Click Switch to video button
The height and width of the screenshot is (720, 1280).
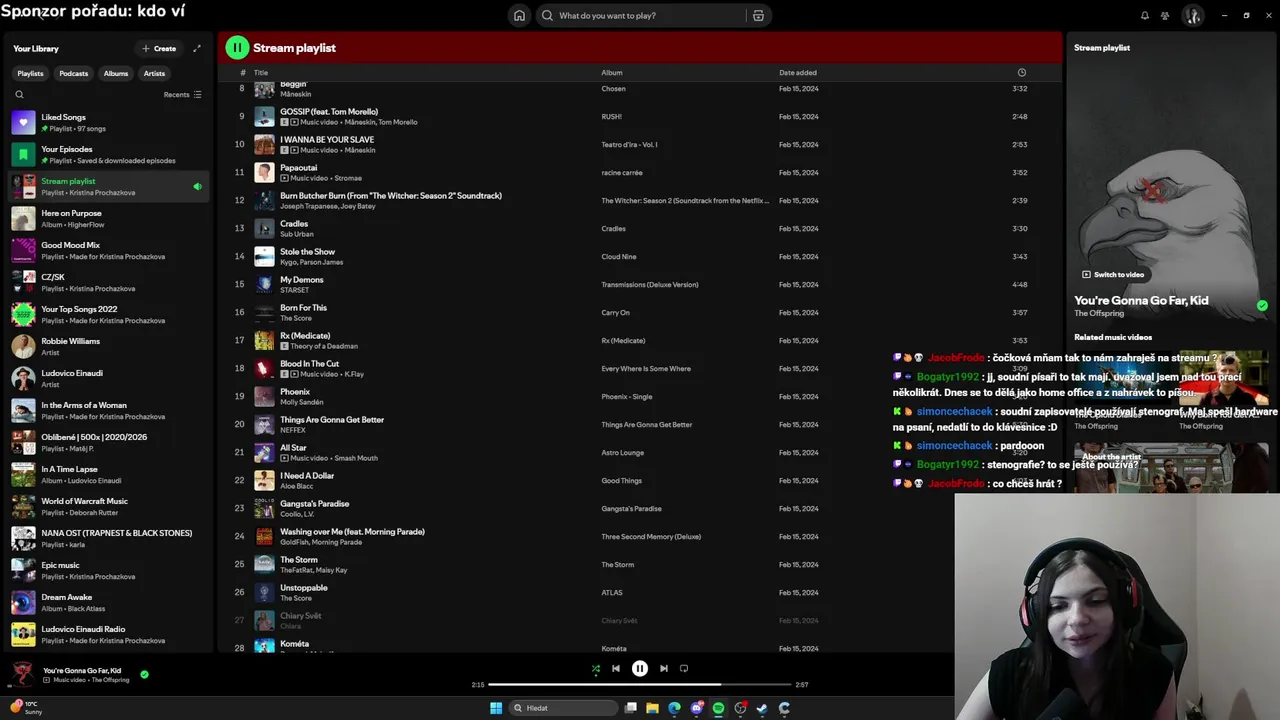point(1112,274)
